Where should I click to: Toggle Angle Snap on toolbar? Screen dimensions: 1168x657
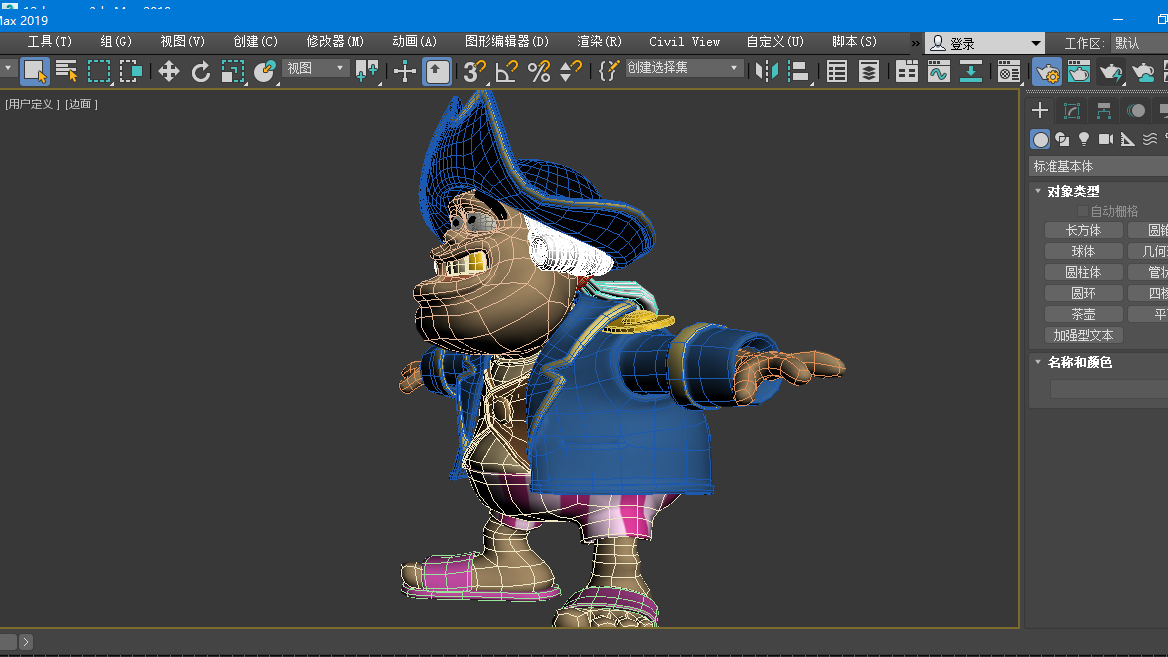pos(507,71)
